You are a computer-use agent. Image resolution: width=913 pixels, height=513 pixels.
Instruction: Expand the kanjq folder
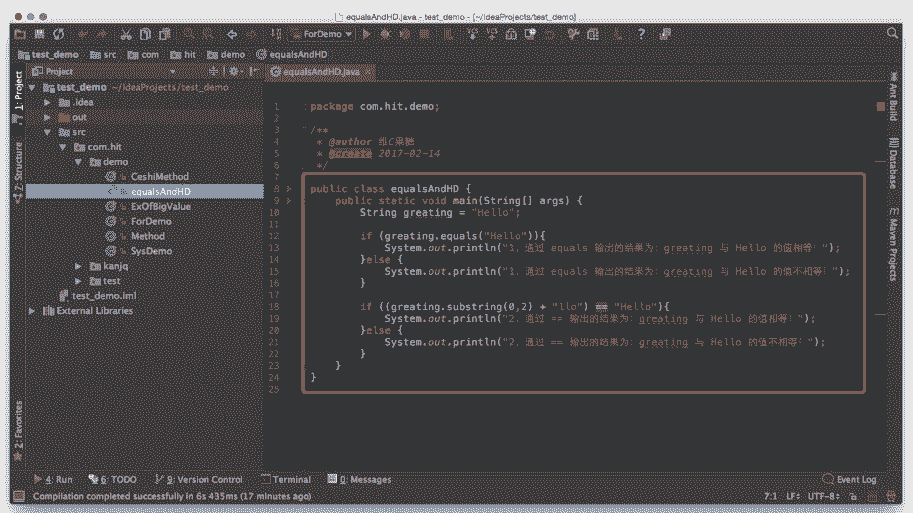click(79, 266)
